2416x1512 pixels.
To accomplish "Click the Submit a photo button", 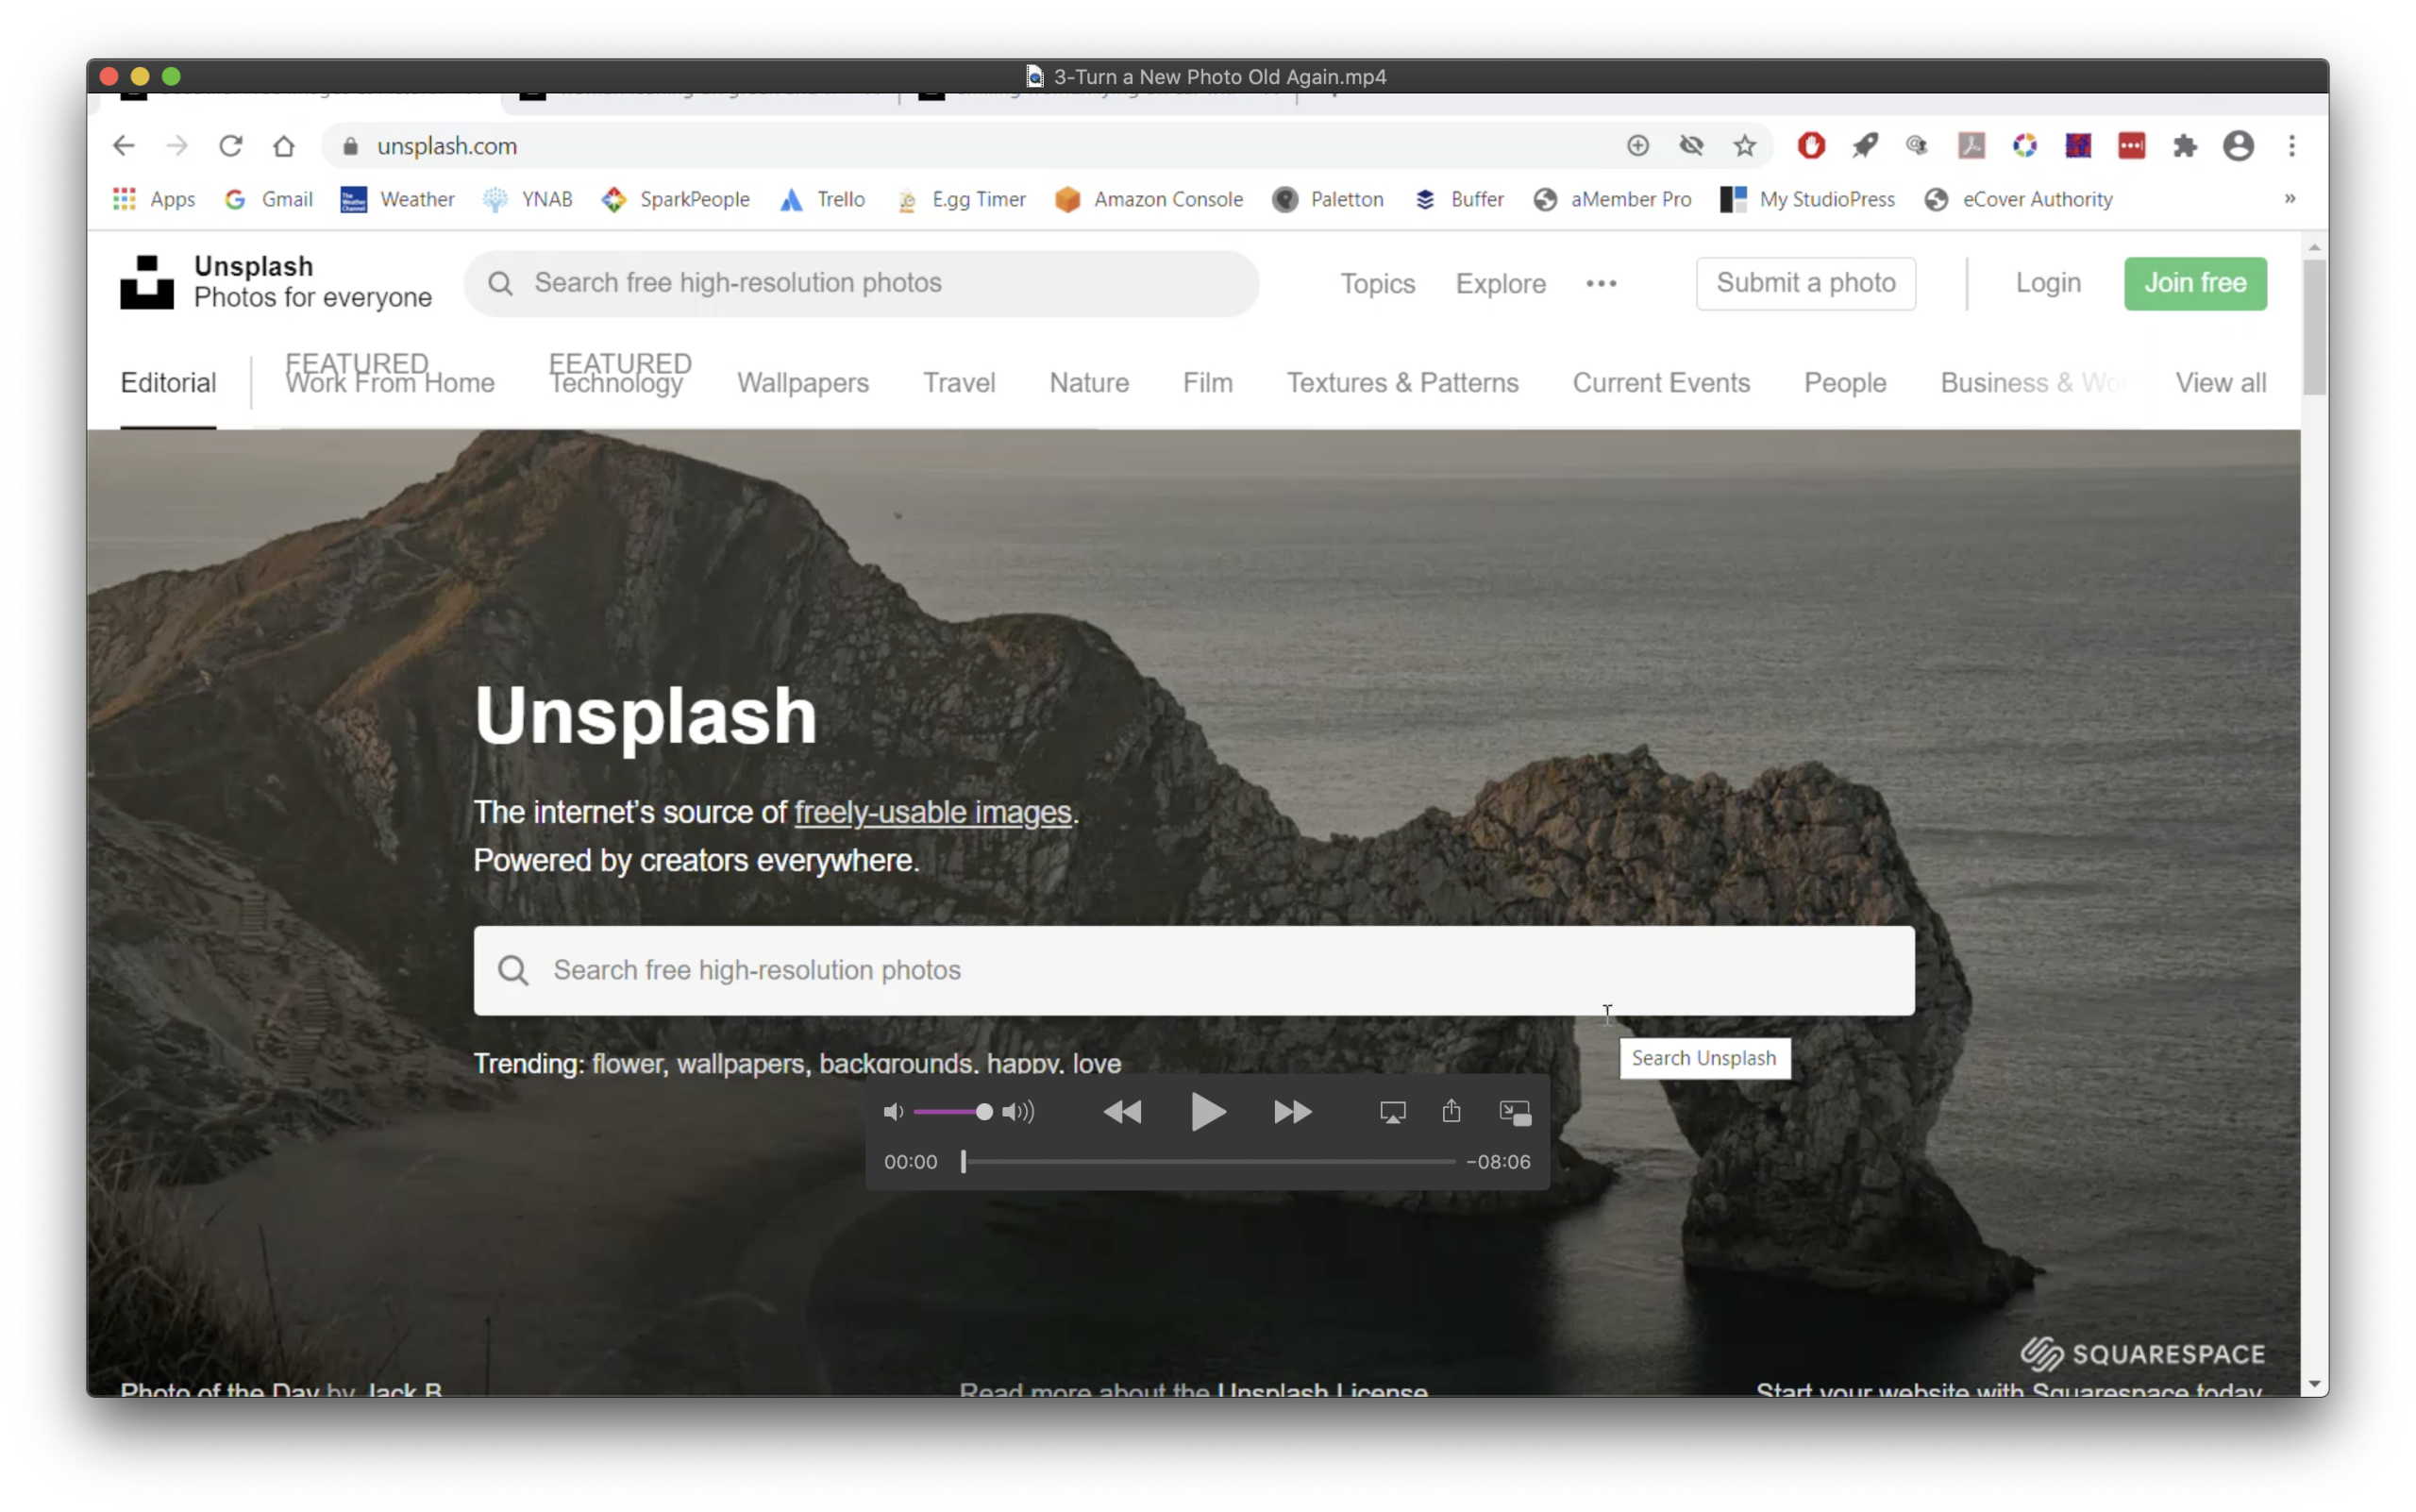I will point(1805,283).
